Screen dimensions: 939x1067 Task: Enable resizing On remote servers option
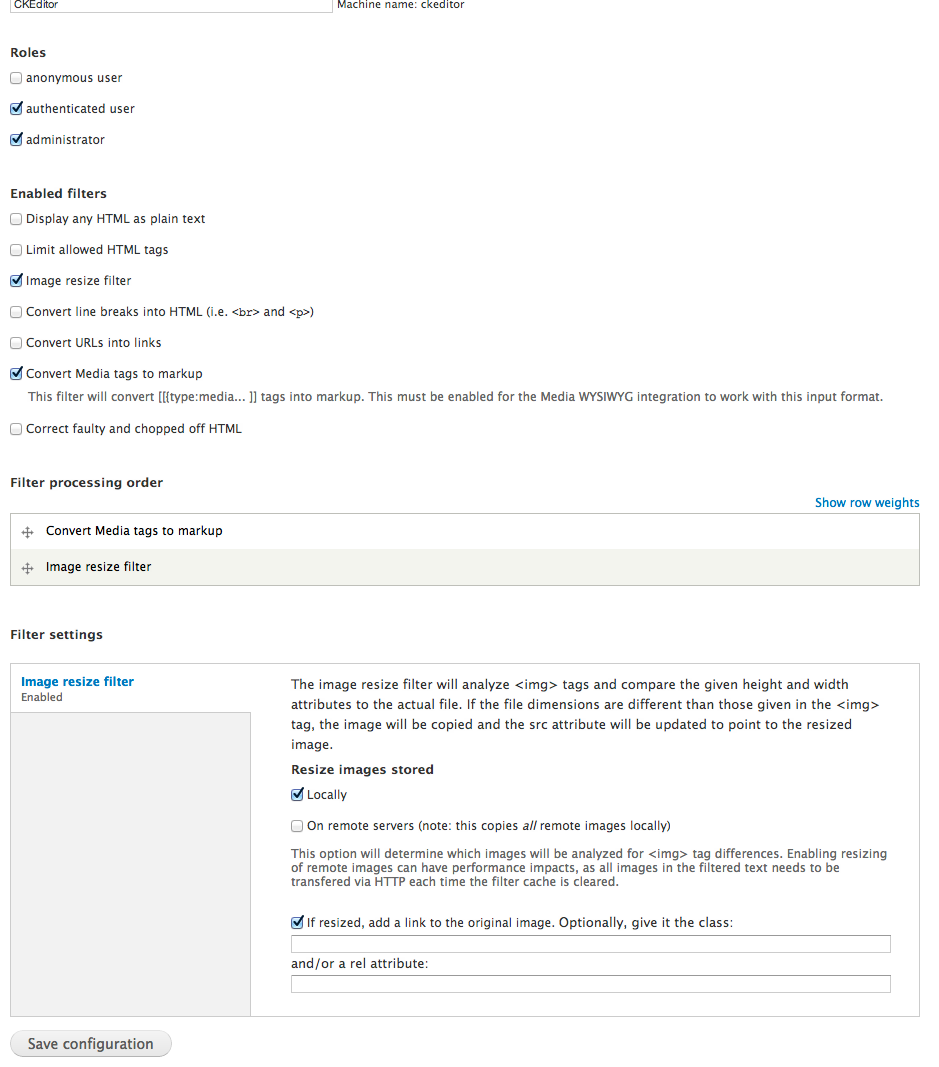pyautogui.click(x=297, y=826)
